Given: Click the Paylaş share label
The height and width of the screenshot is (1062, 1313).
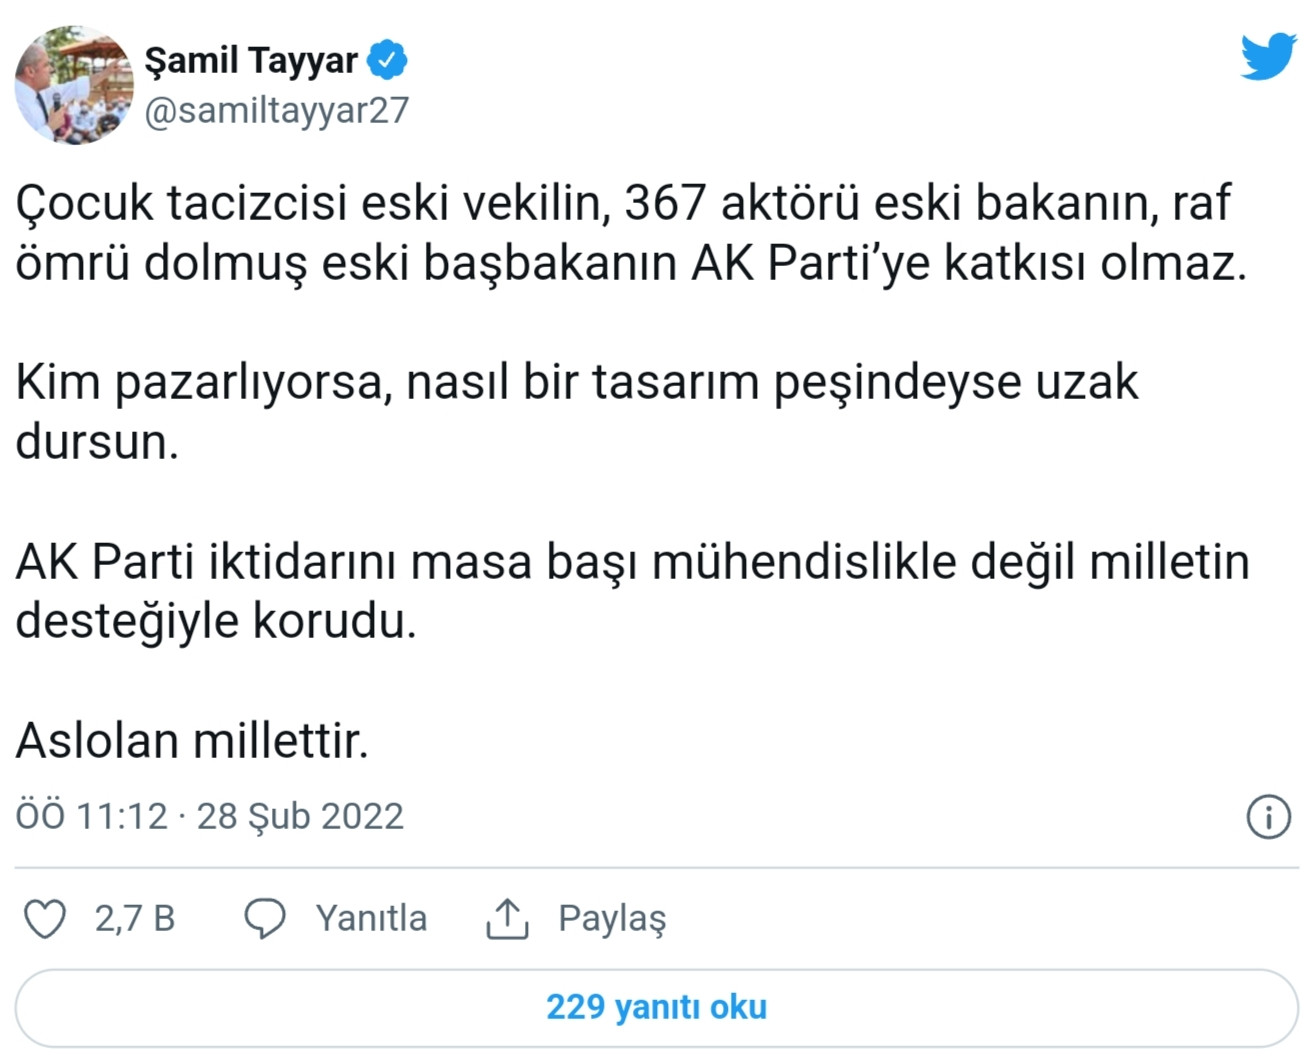Looking at the screenshot, I should tap(613, 917).
